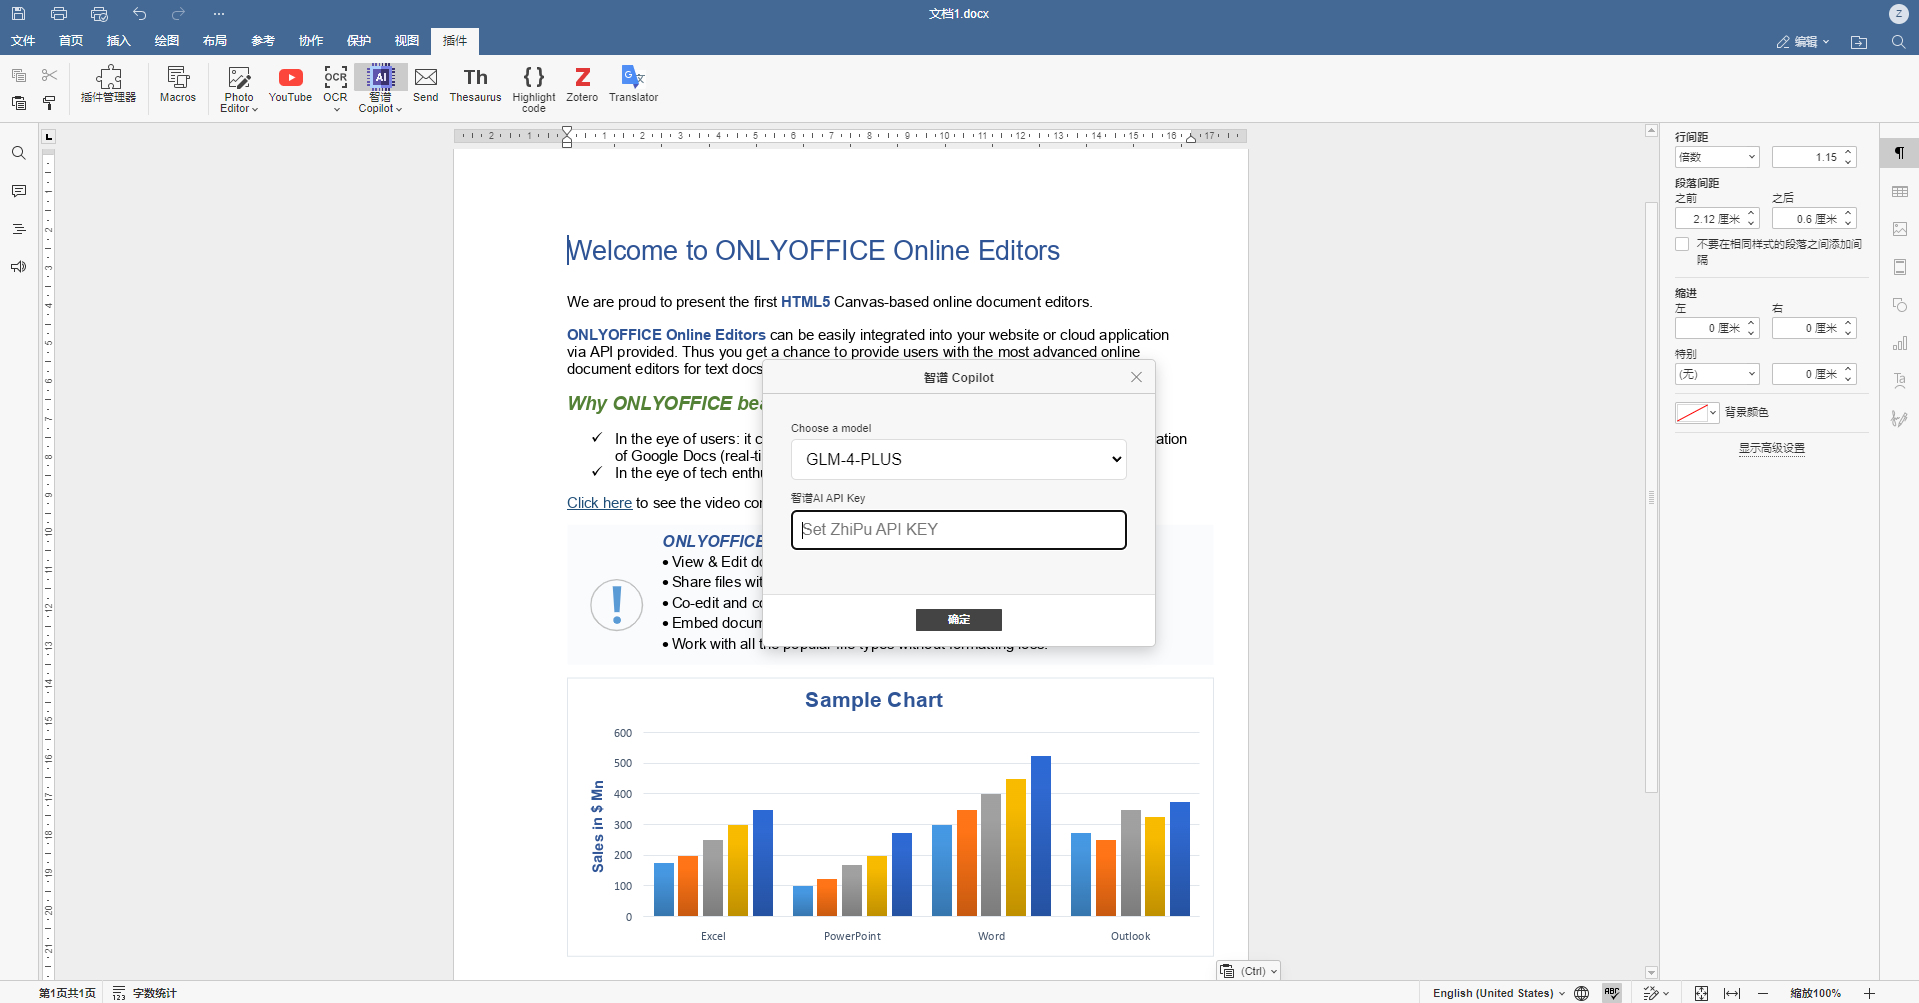Open the Comments panel in left sidebar
The height and width of the screenshot is (1003, 1919).
(19, 191)
